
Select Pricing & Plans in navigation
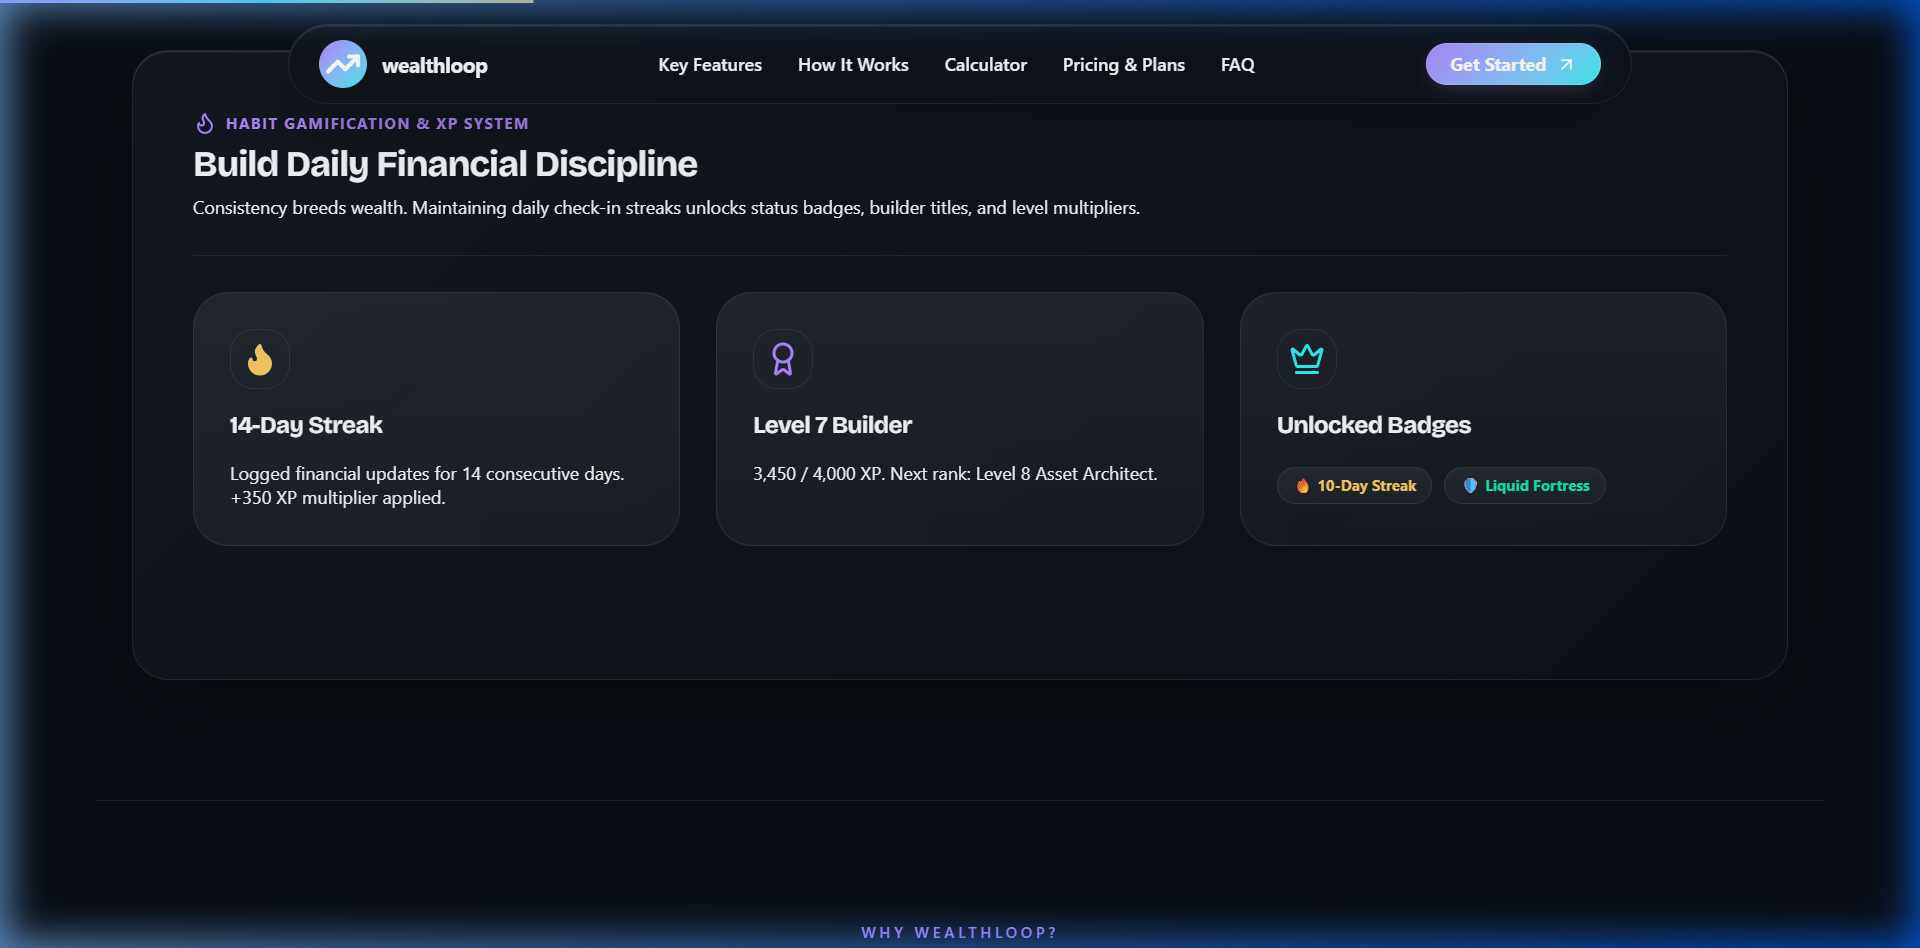point(1123,65)
